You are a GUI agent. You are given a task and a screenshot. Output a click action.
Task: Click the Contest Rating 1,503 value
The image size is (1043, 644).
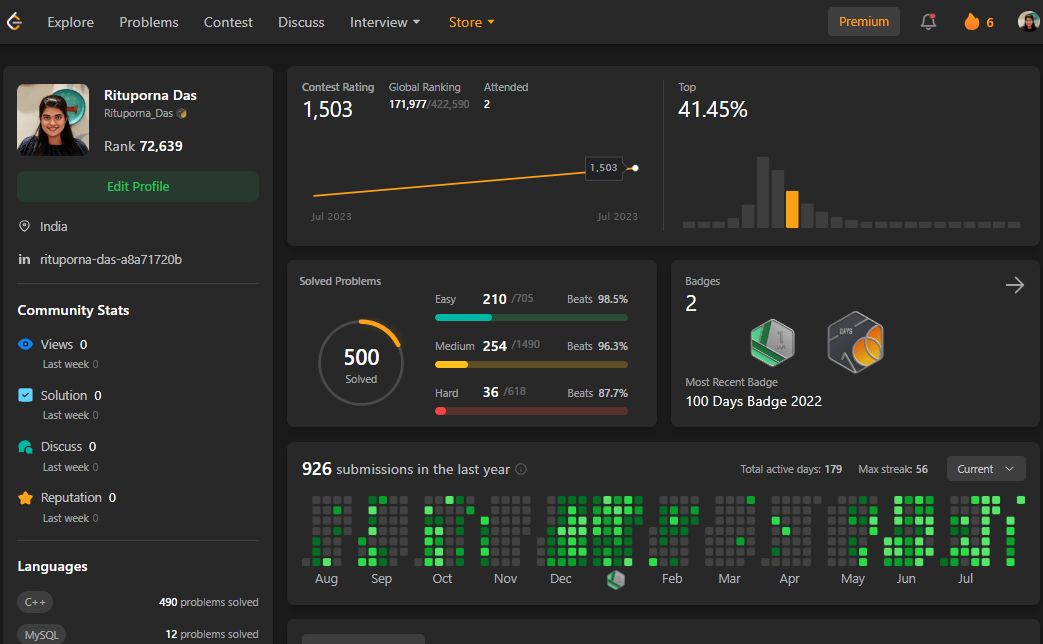[327, 109]
